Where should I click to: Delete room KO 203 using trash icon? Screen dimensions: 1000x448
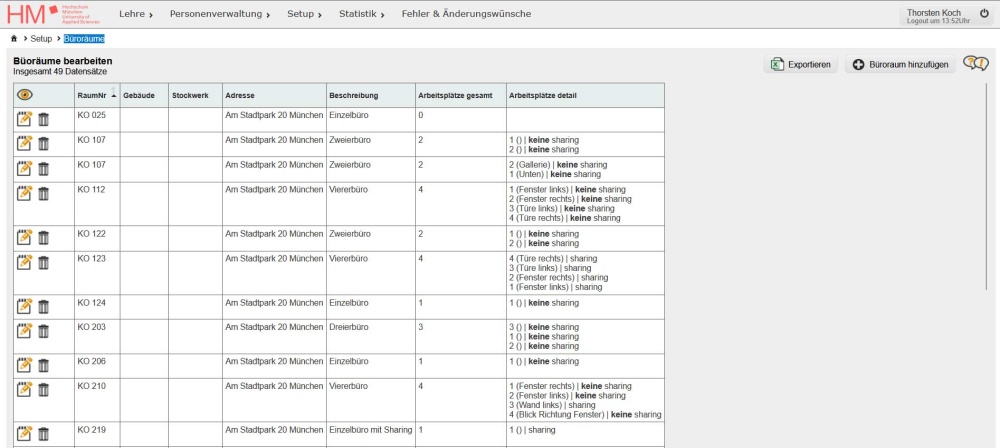click(x=43, y=330)
